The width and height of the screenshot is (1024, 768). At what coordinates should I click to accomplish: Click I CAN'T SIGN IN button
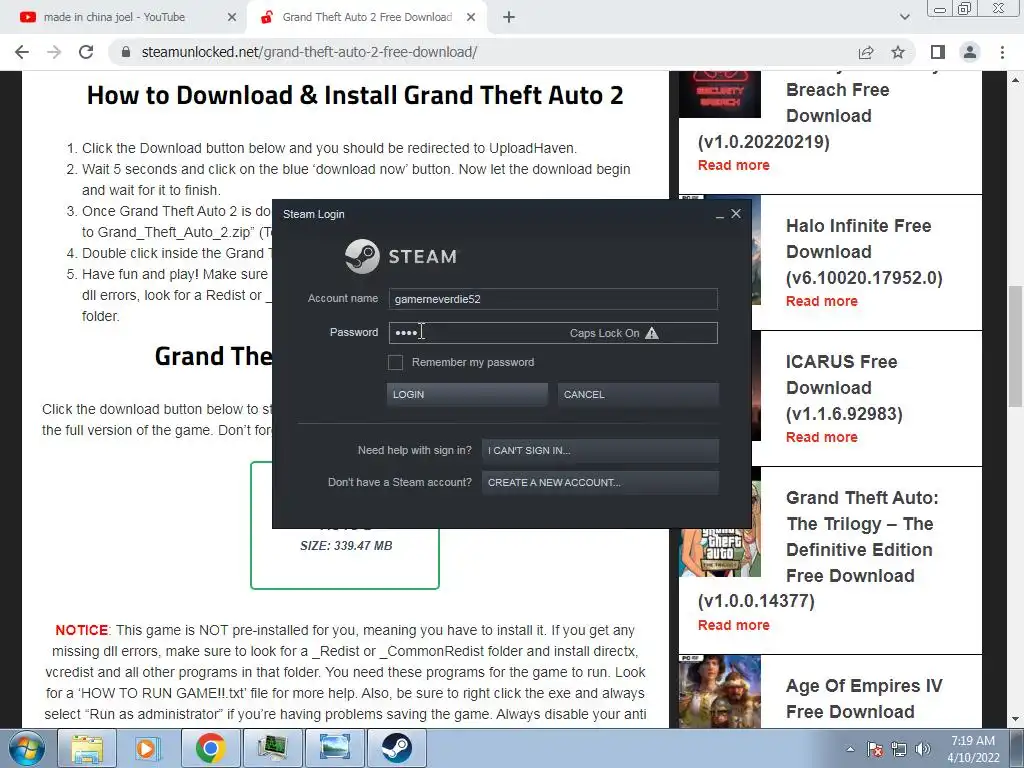600,451
